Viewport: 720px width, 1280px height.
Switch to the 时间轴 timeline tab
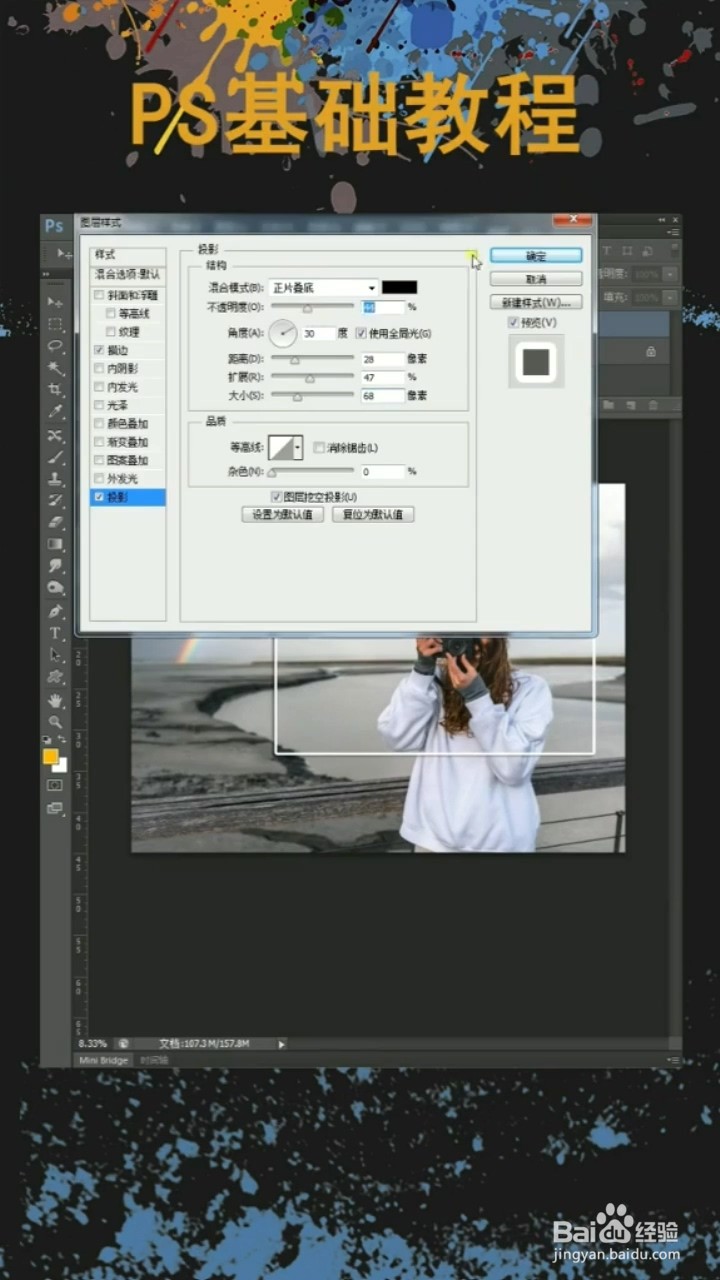point(152,1060)
